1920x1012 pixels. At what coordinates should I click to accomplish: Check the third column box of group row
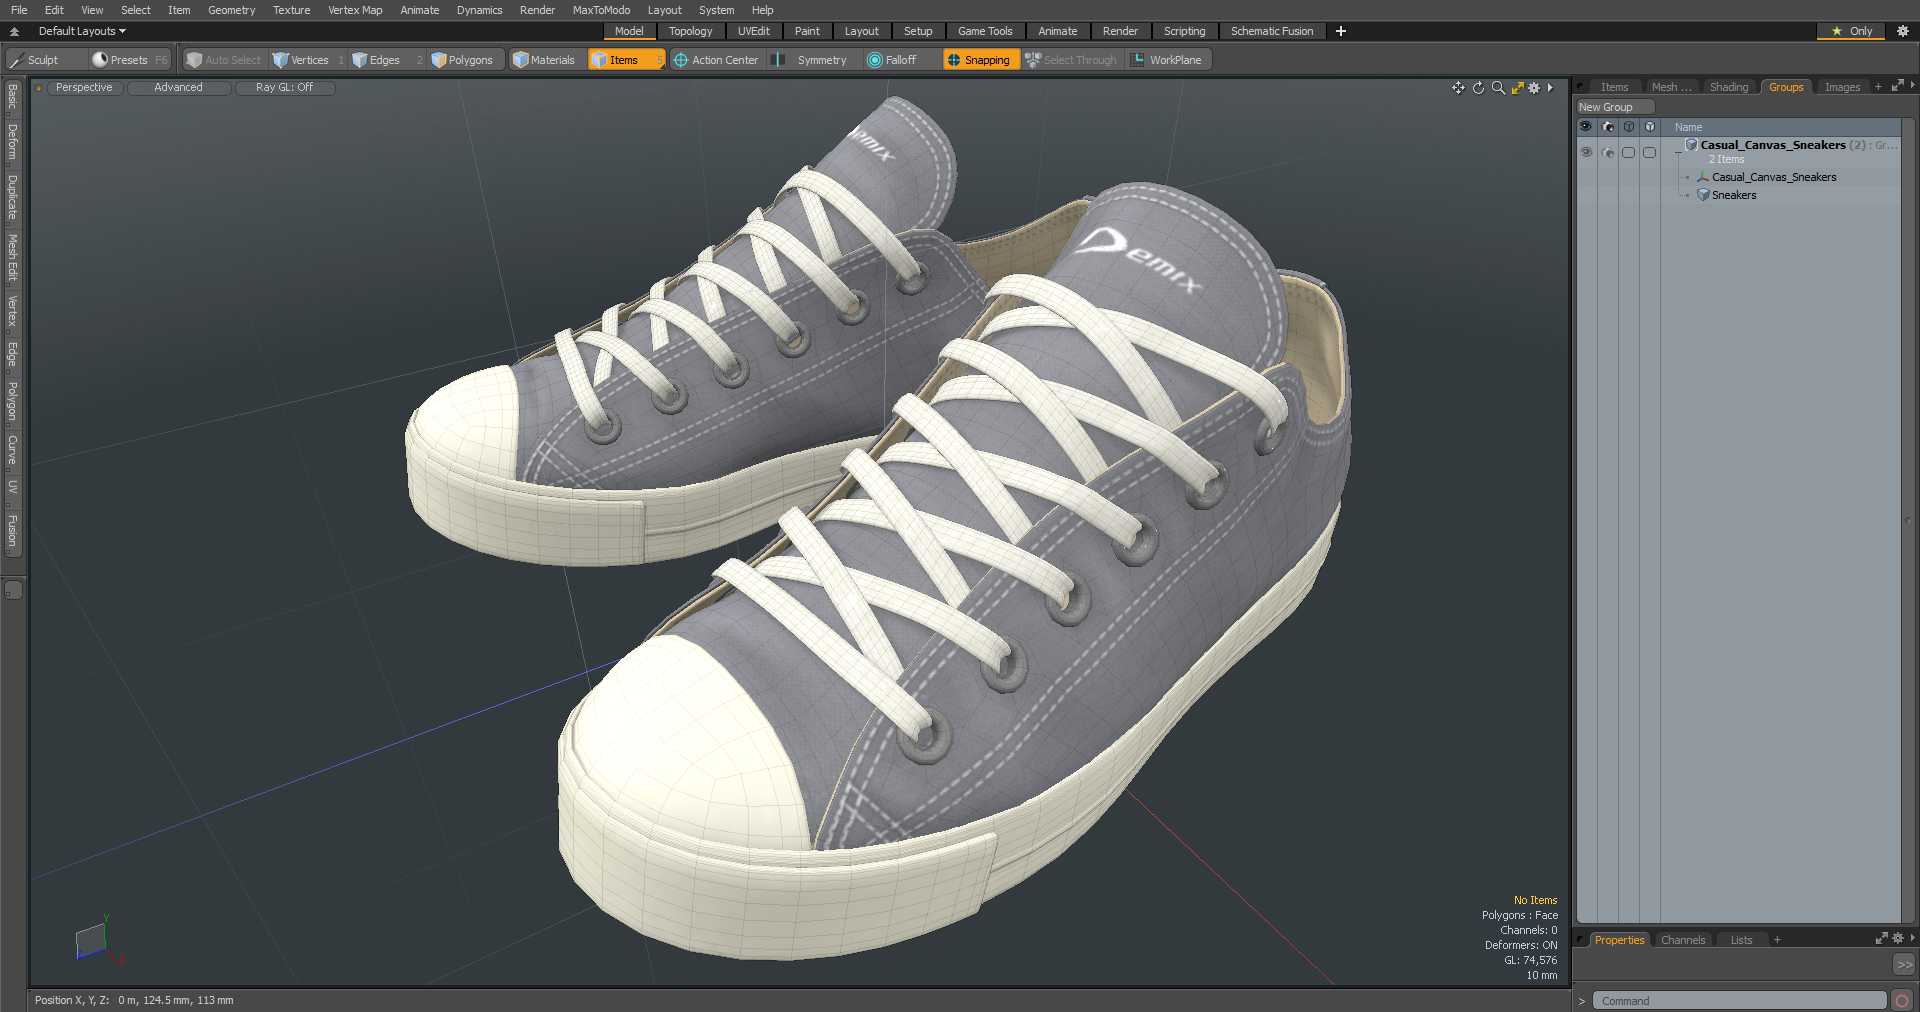click(x=1629, y=153)
